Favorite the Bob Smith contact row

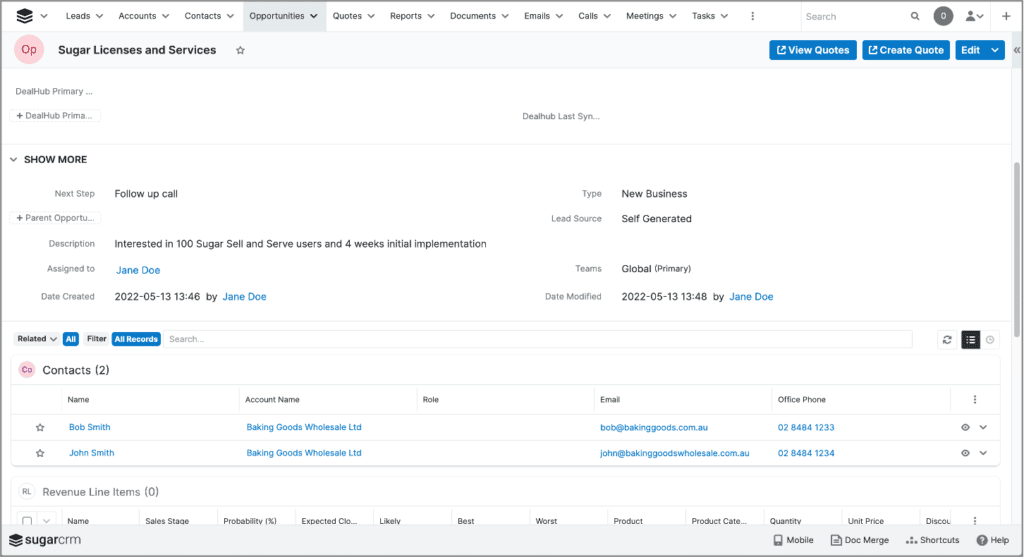[40, 428]
